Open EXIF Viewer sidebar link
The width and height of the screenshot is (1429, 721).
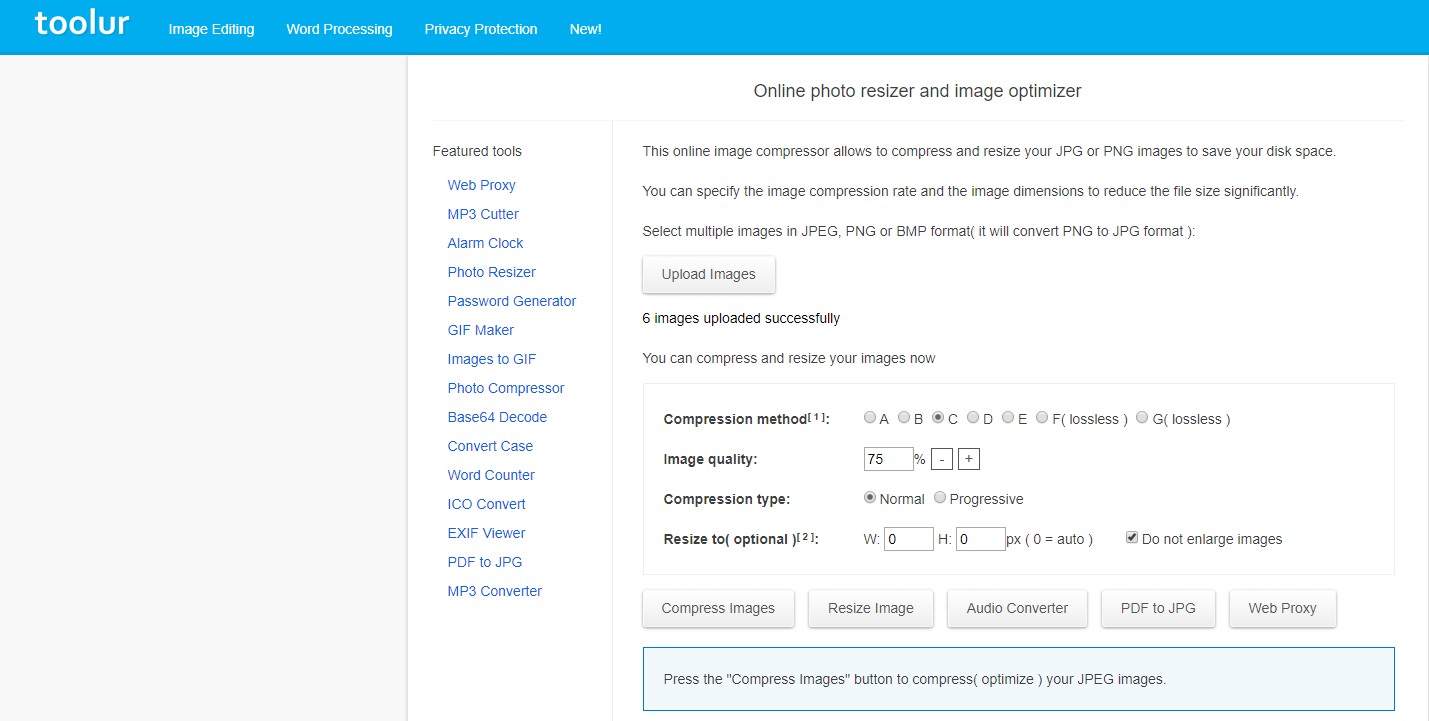coord(486,533)
